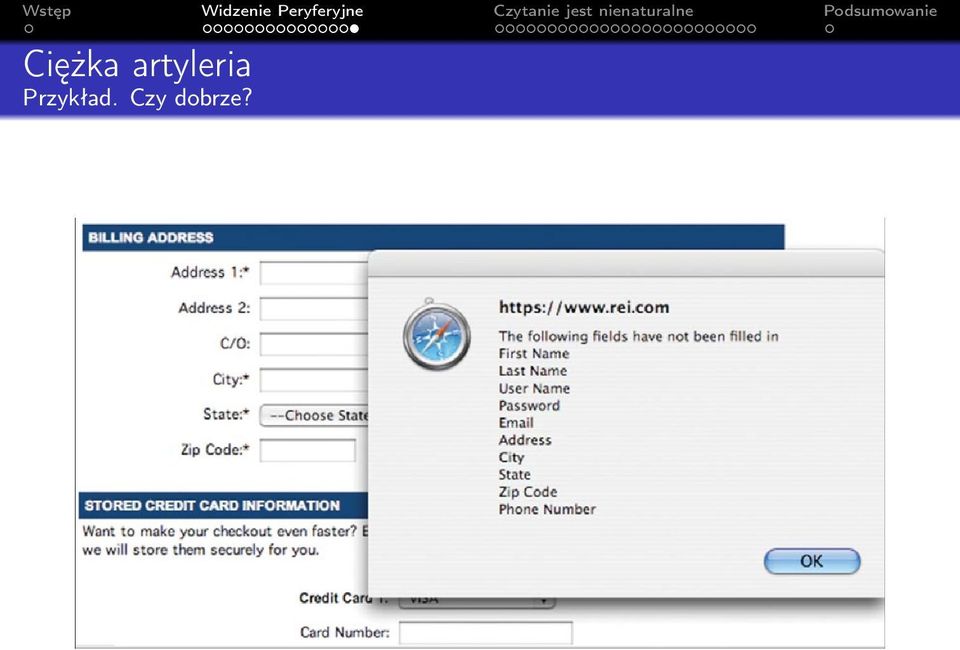The height and width of the screenshot is (650, 960).
Task: Click 'Password' in the alert list
Action: [x=529, y=406]
